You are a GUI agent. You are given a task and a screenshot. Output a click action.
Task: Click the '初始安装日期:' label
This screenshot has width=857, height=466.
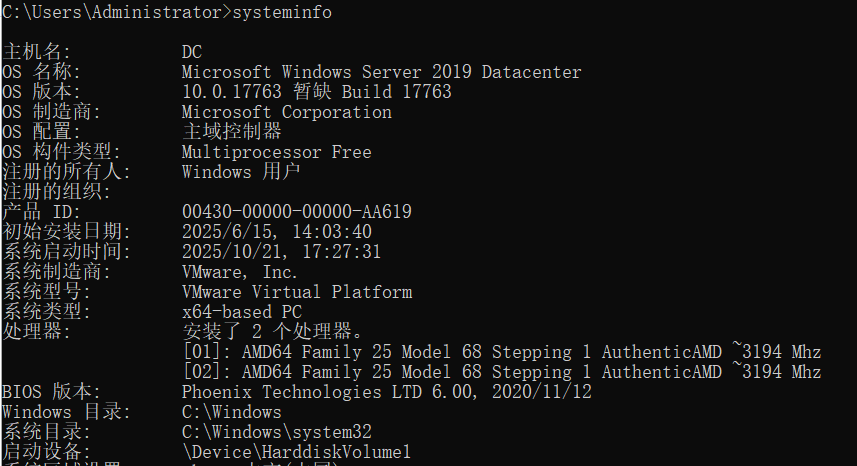point(67,232)
